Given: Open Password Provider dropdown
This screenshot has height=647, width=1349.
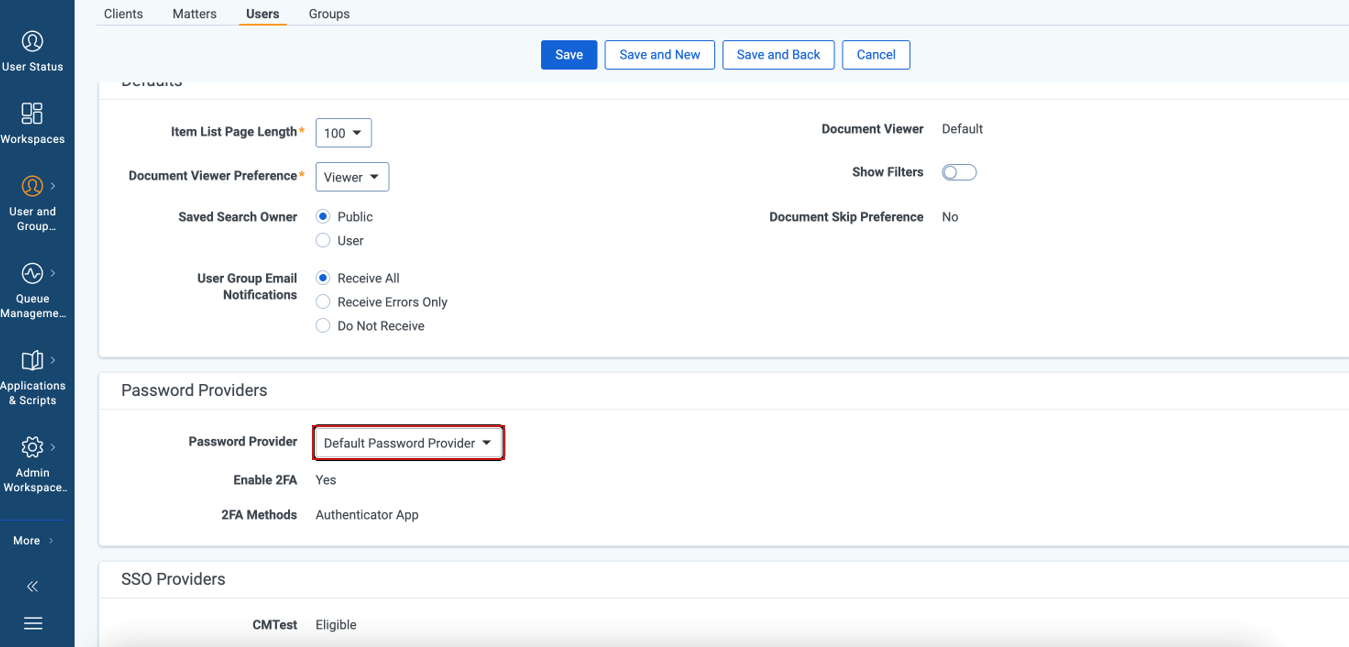Looking at the screenshot, I should 408,443.
